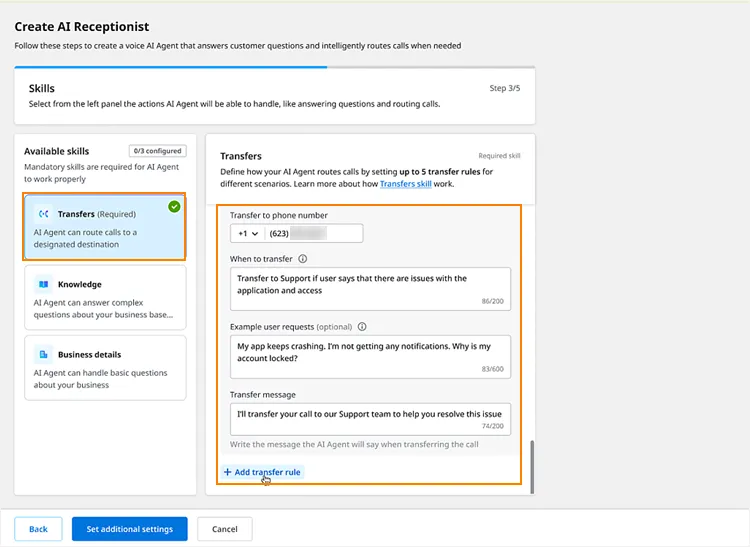This screenshot has height=547, width=750.
Task: Click the Transfers panel heading
Action: 241,156
